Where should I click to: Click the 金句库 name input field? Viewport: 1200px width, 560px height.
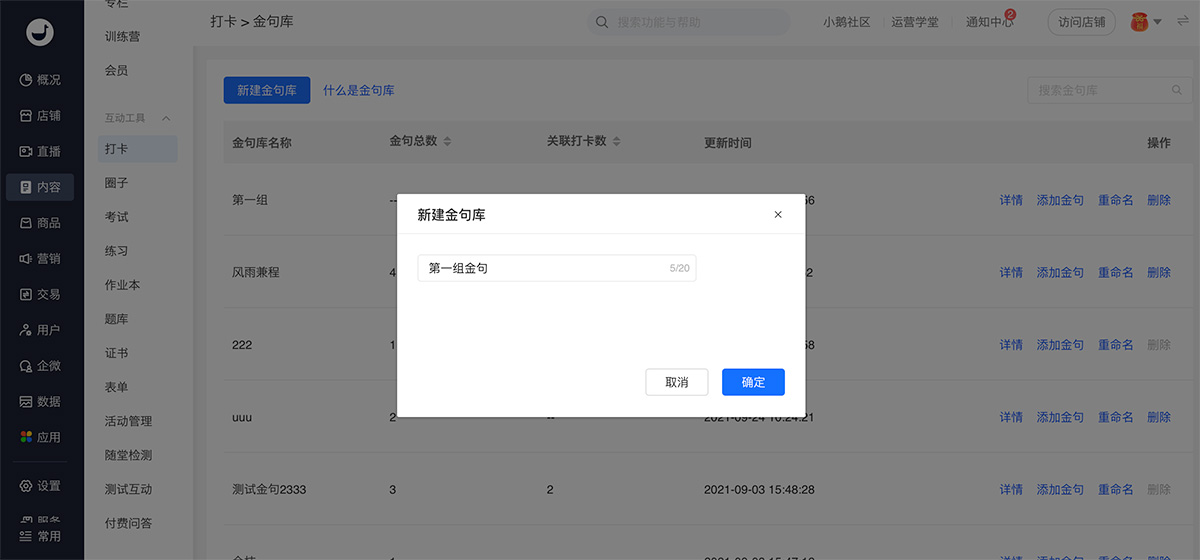[x=545, y=268]
